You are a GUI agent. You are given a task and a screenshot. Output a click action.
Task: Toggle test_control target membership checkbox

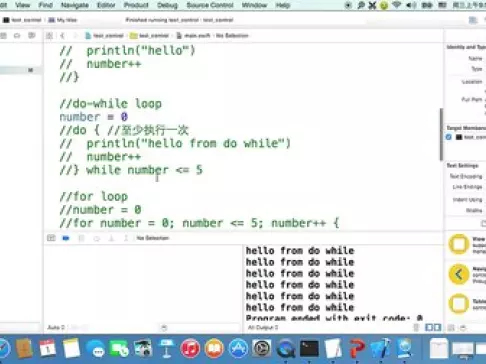449,137
